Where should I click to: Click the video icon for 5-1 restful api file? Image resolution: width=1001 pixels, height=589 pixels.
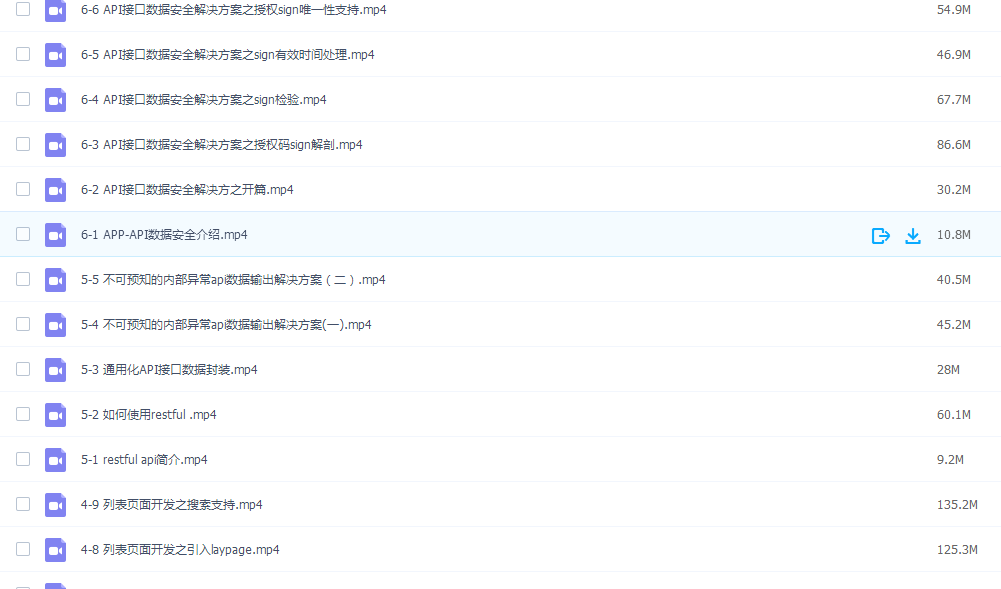56,459
